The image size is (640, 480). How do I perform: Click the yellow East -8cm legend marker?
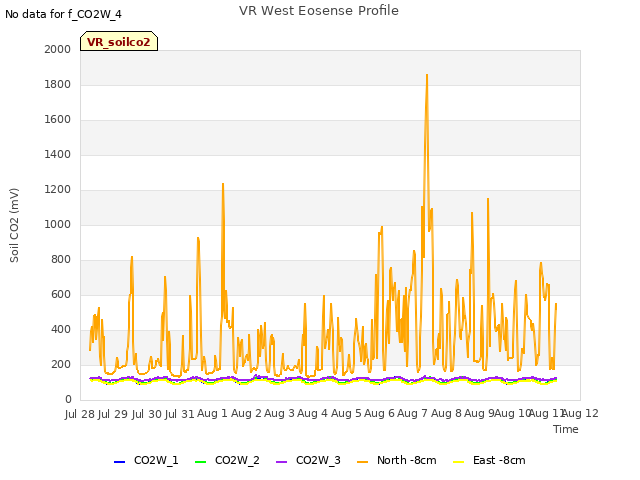459,462
